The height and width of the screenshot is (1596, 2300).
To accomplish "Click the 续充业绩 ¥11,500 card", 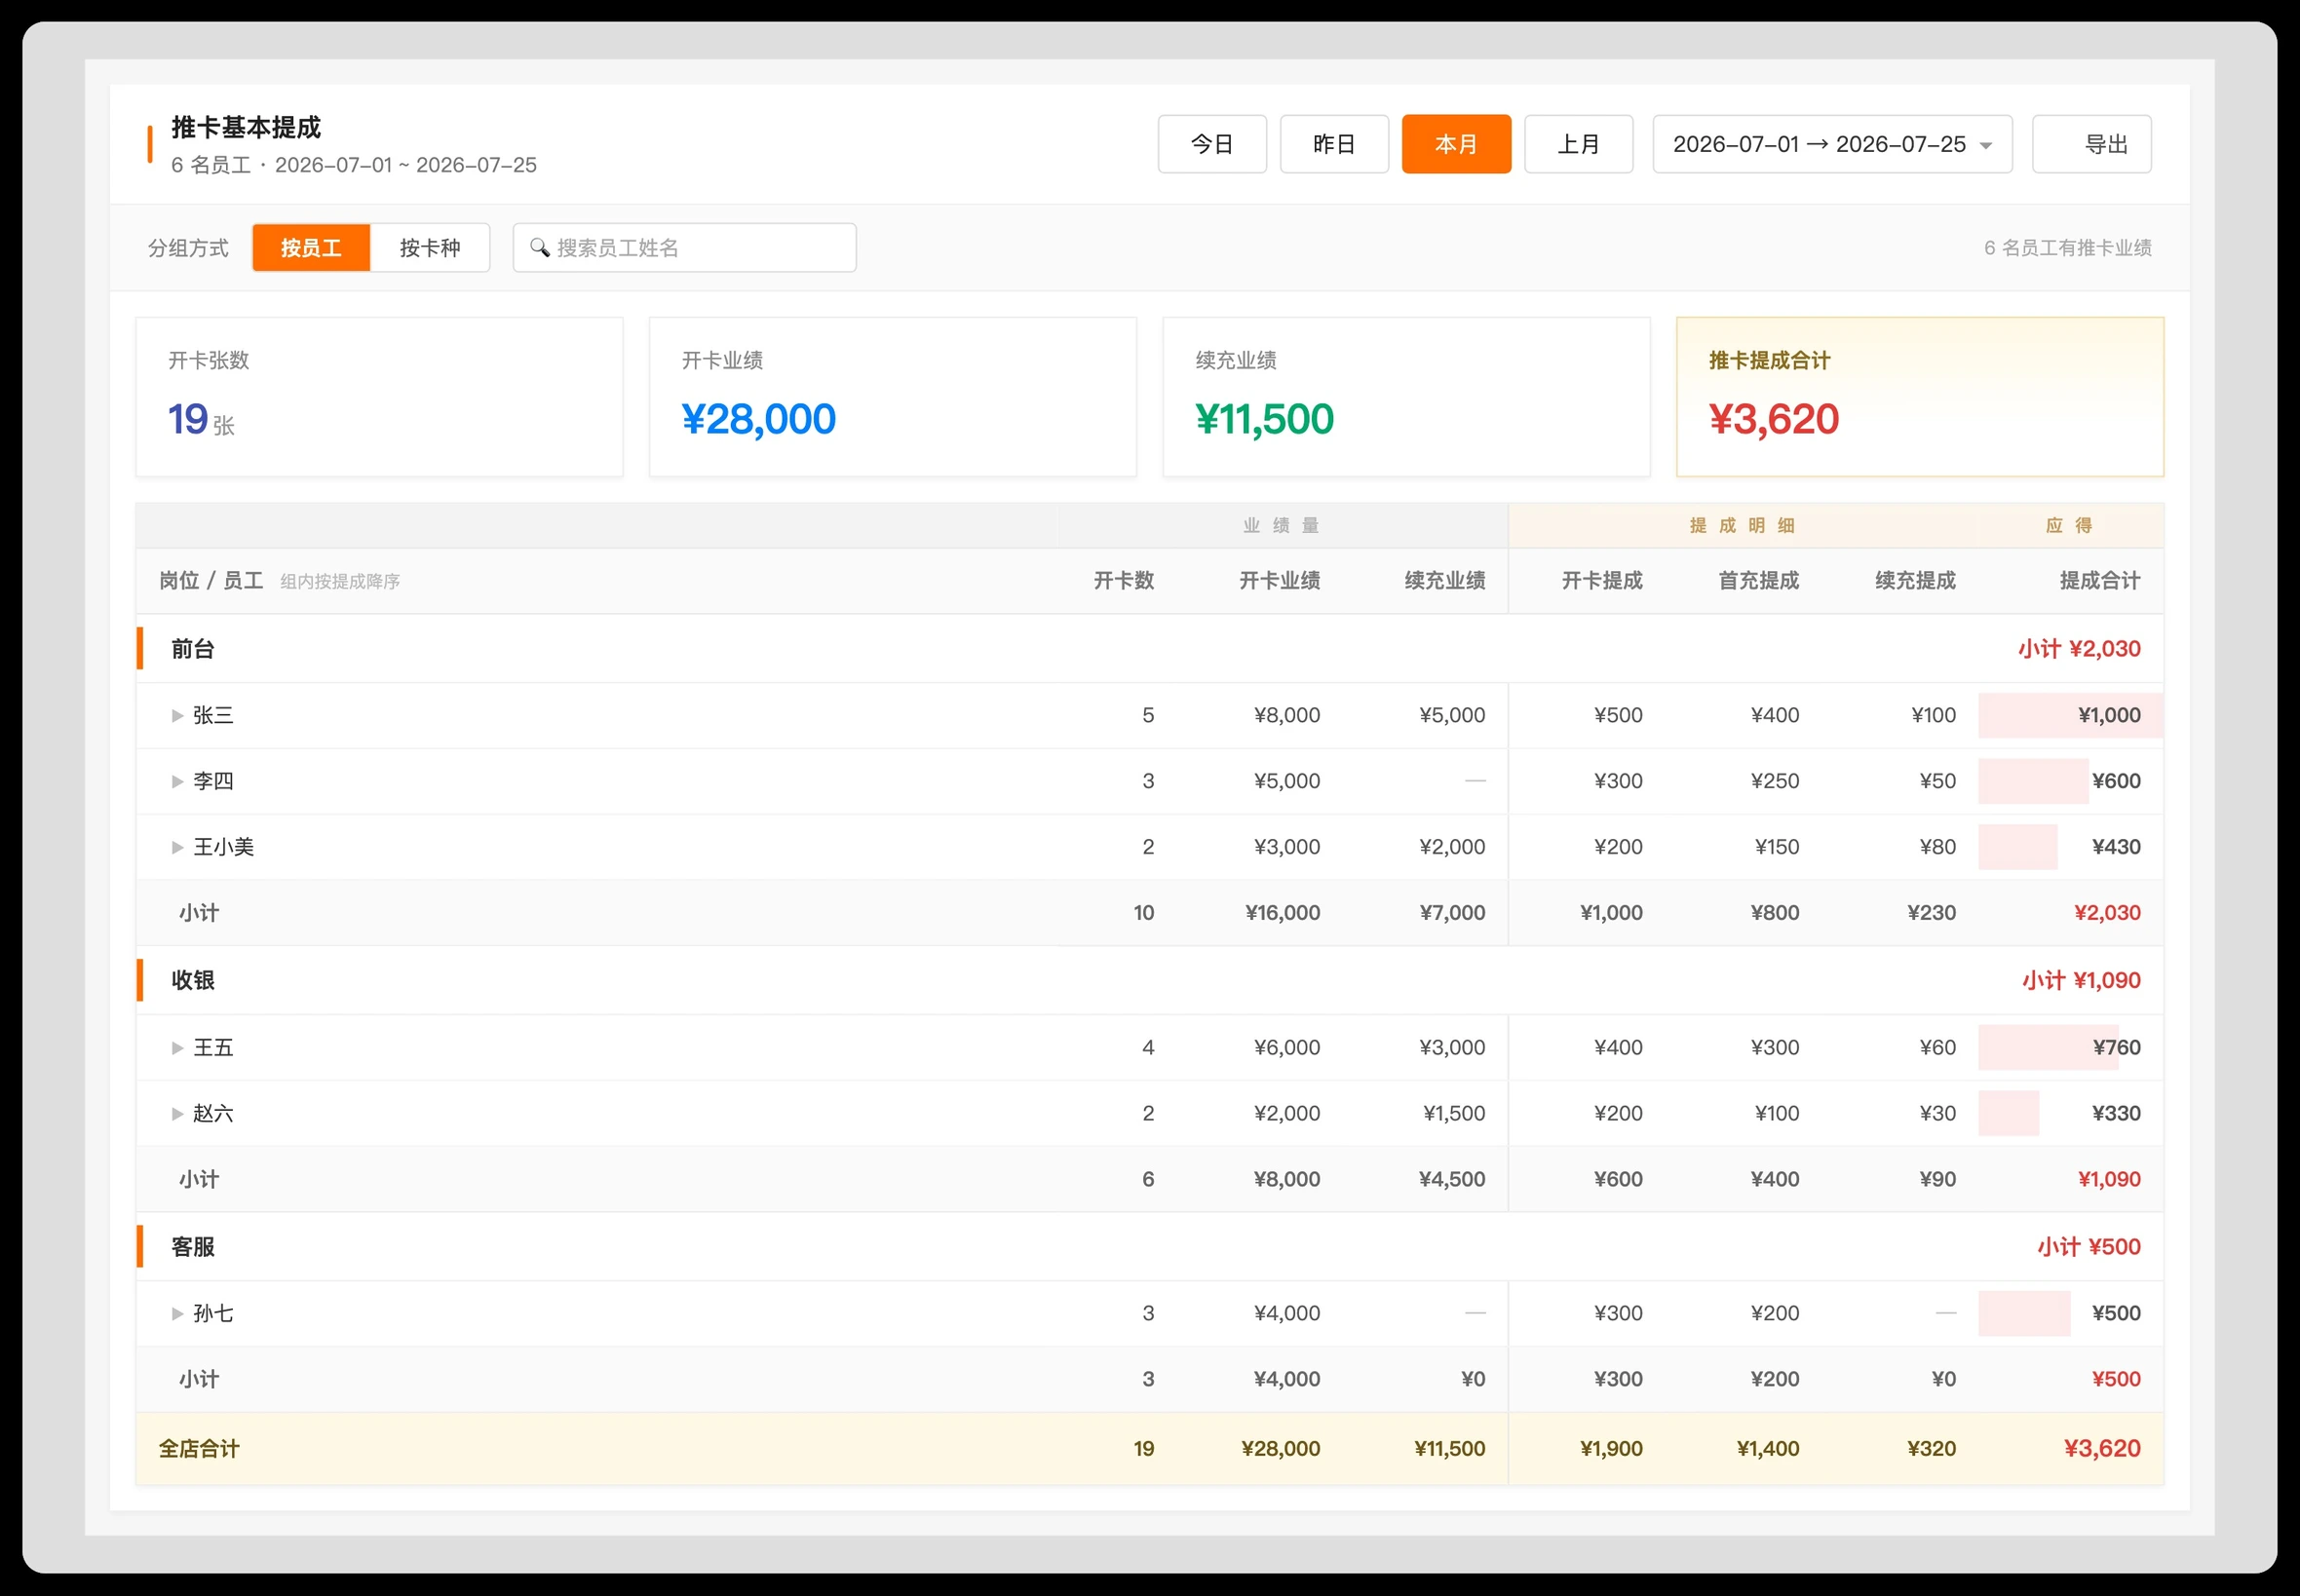I will click(1406, 397).
